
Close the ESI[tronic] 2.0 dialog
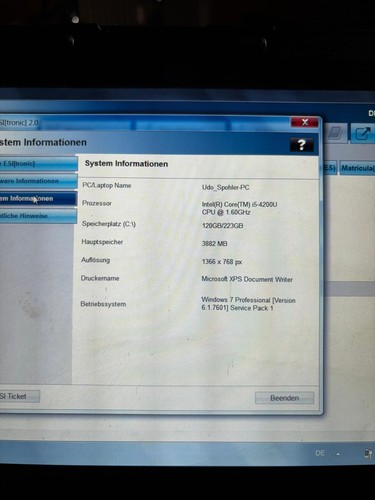click(304, 122)
